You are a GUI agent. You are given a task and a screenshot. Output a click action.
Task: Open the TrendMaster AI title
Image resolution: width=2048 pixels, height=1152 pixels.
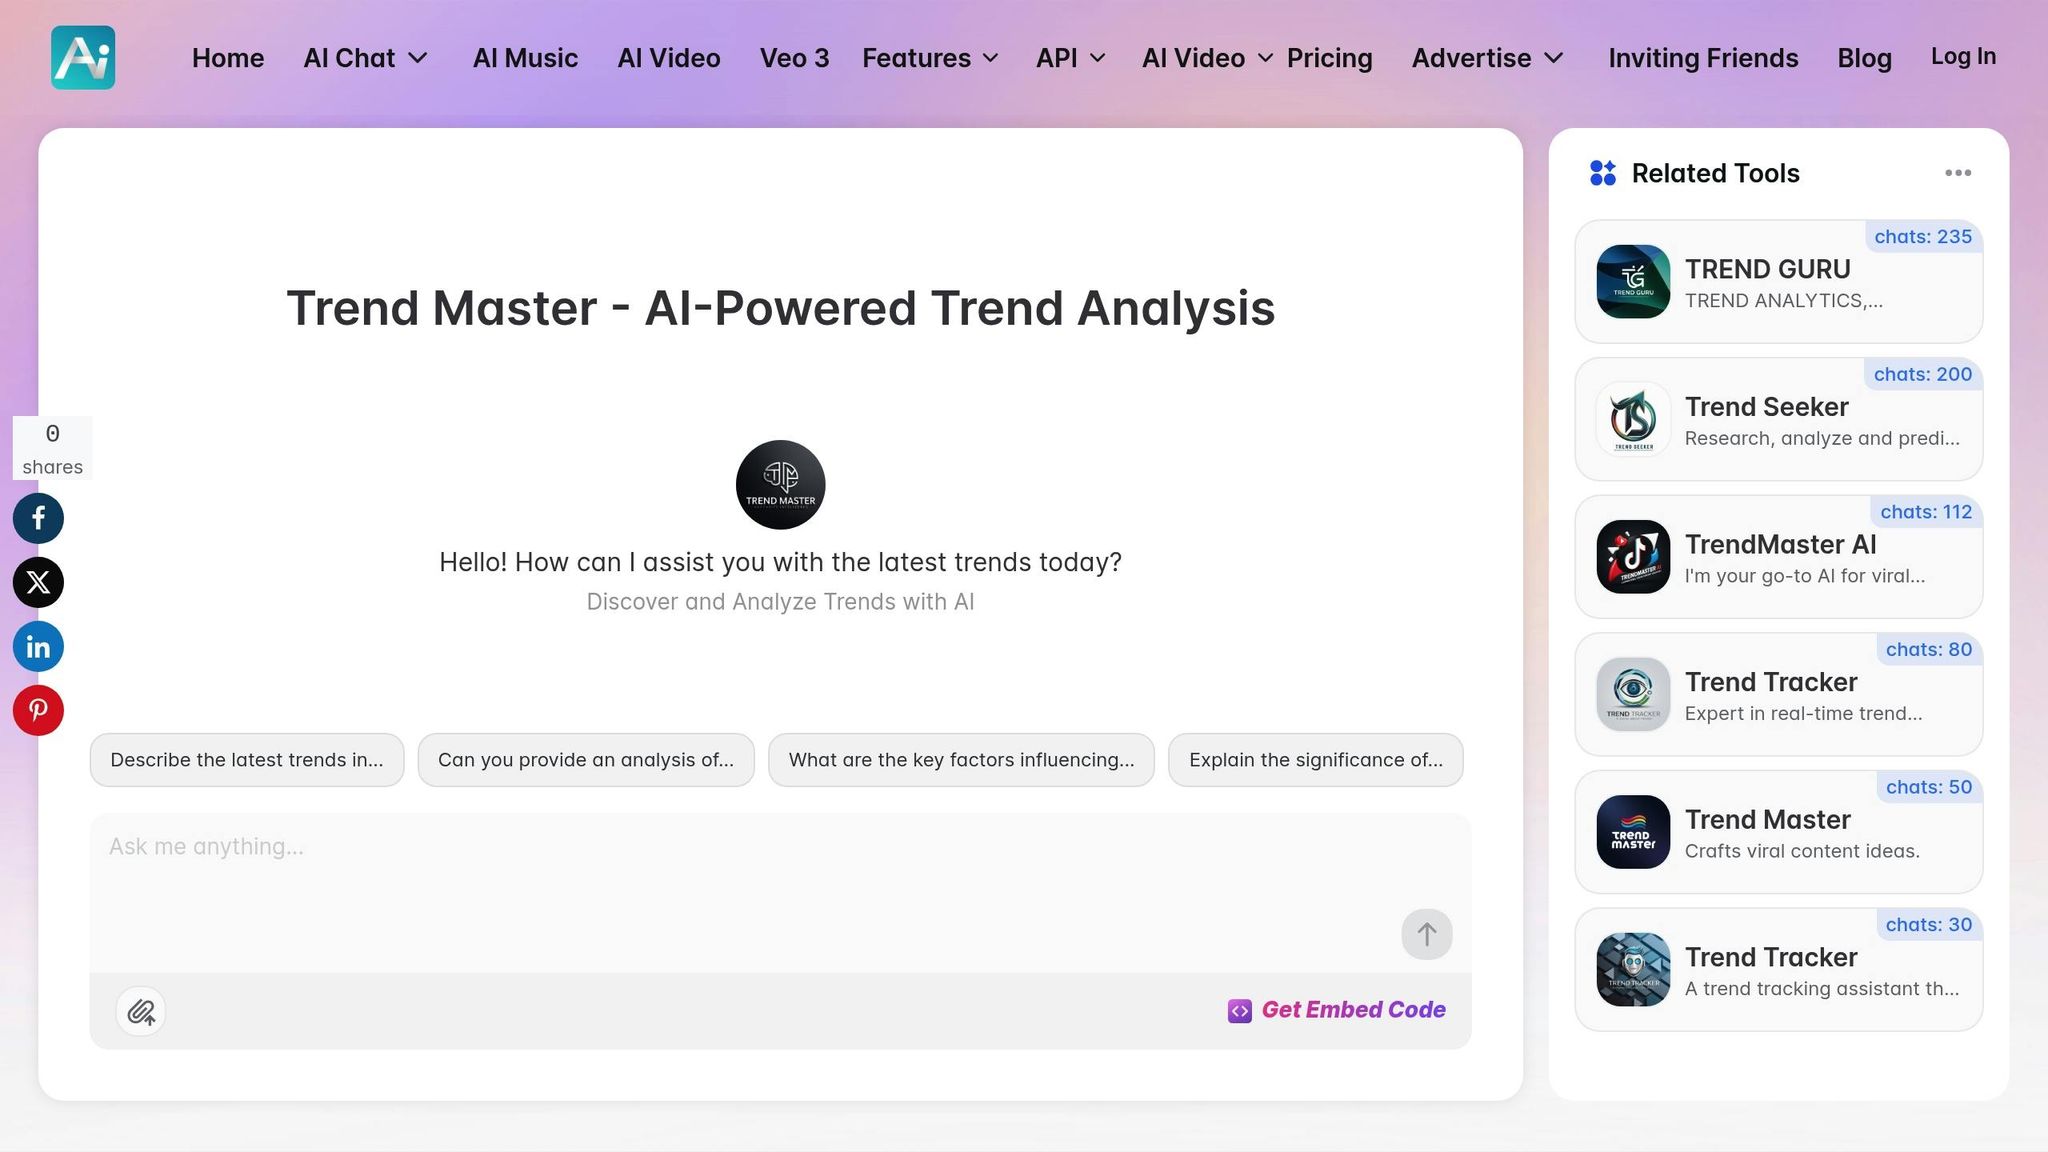coord(1780,544)
